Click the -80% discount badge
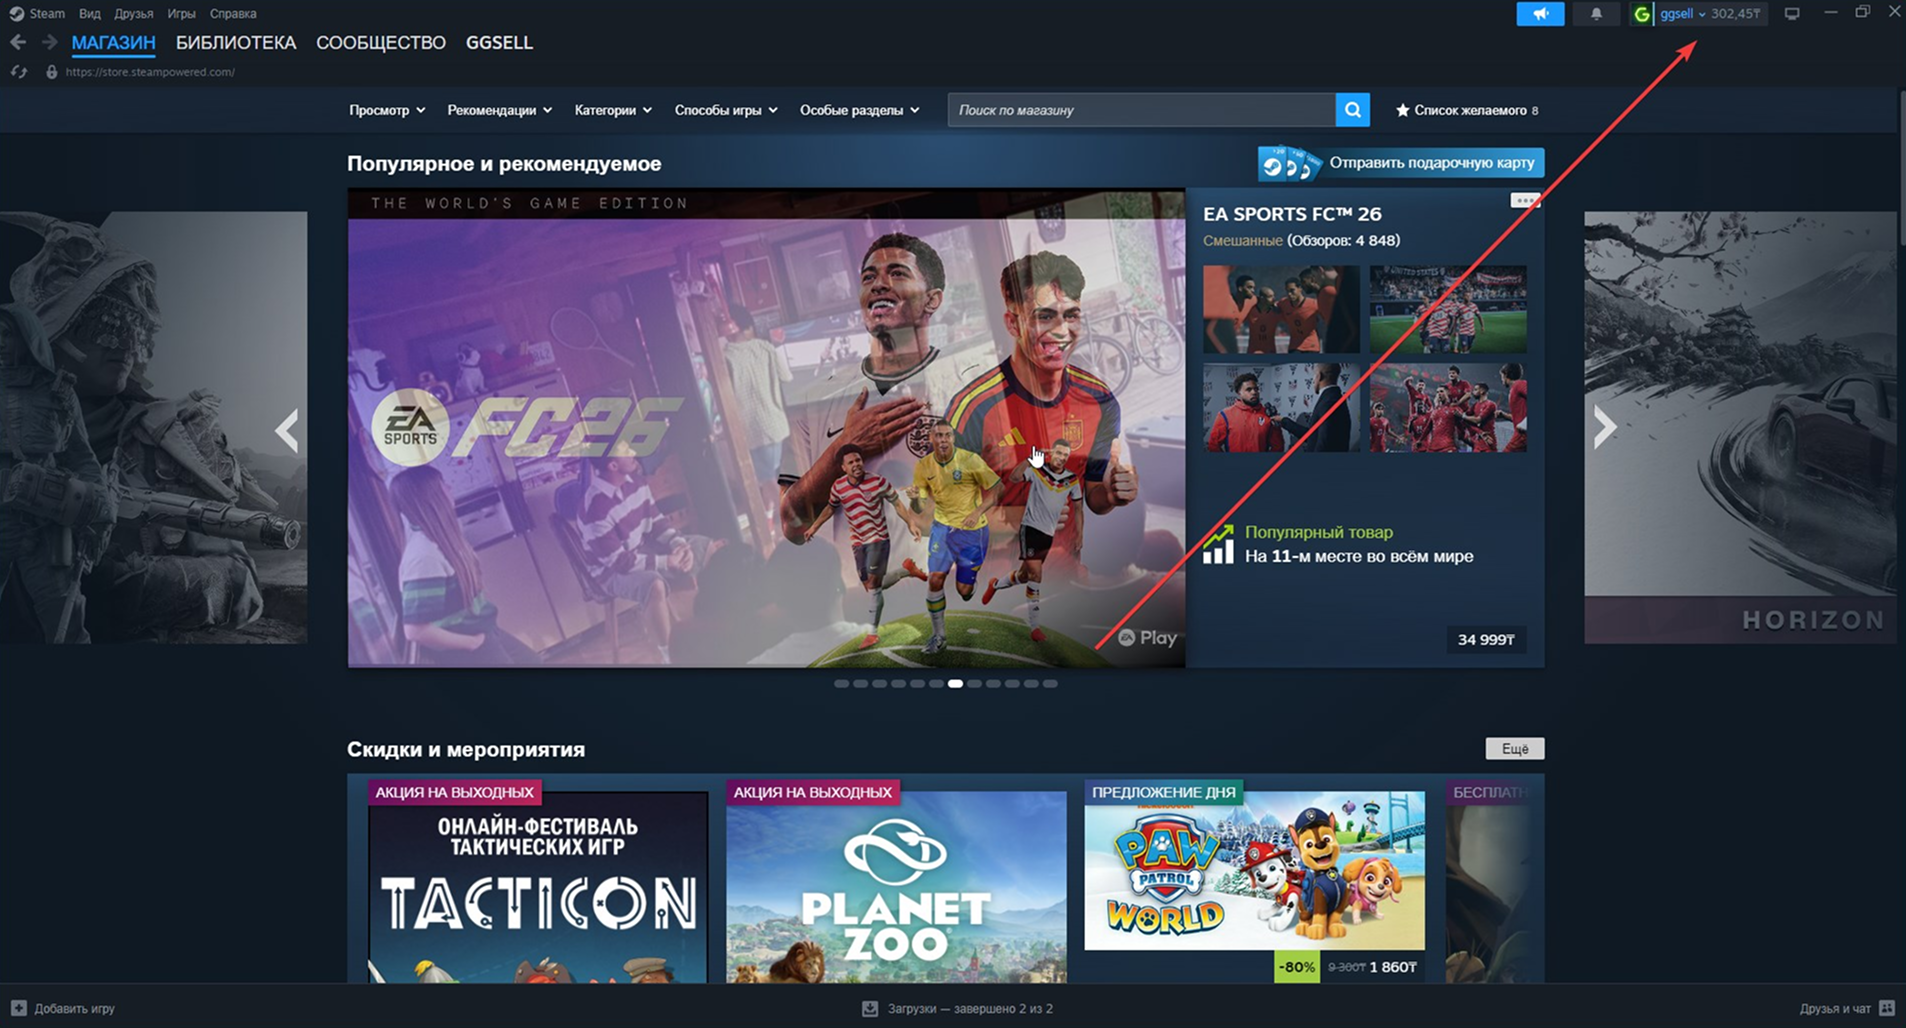Screen dimensions: 1906x1028 pos(1297,967)
